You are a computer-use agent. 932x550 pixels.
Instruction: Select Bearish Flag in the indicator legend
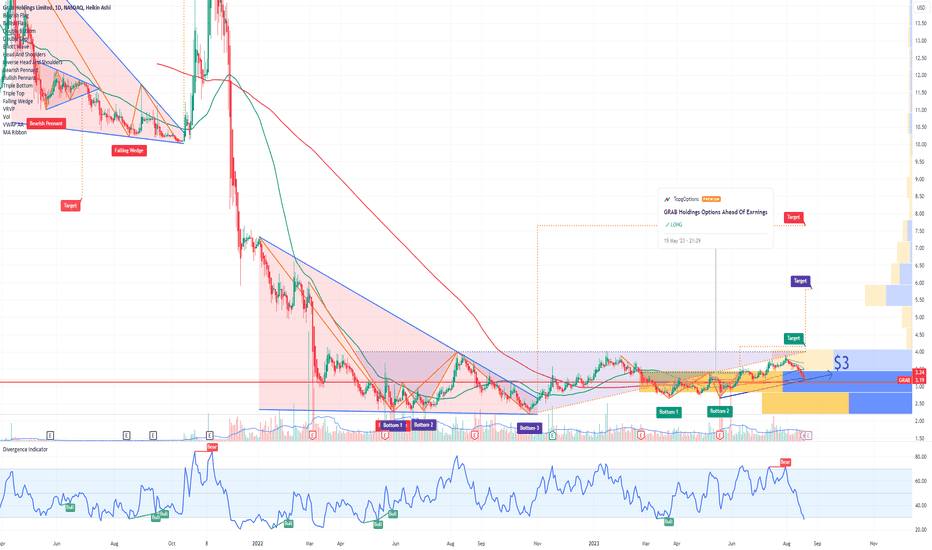click(16, 15)
